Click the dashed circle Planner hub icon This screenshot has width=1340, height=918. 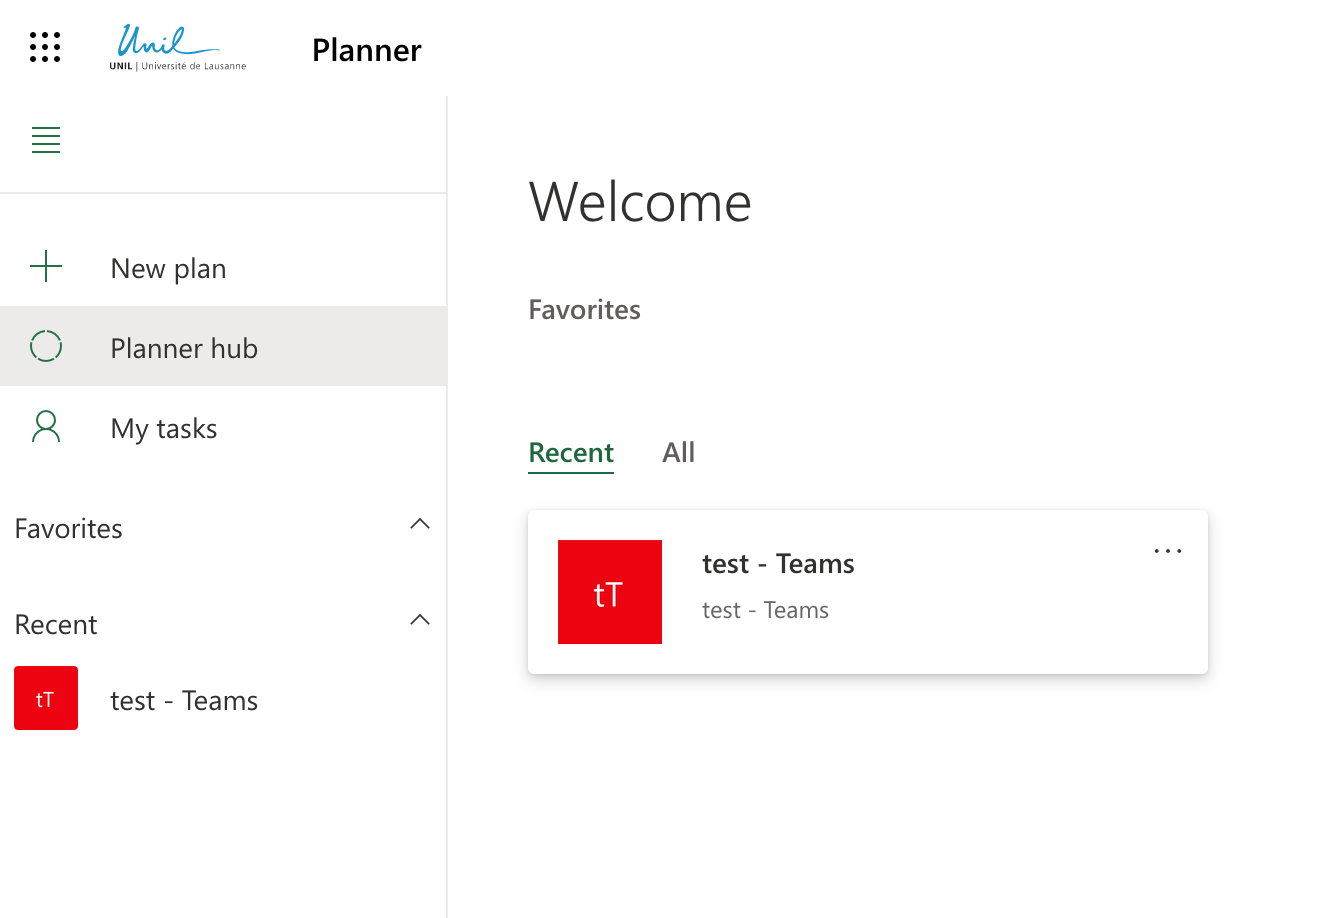(x=46, y=347)
